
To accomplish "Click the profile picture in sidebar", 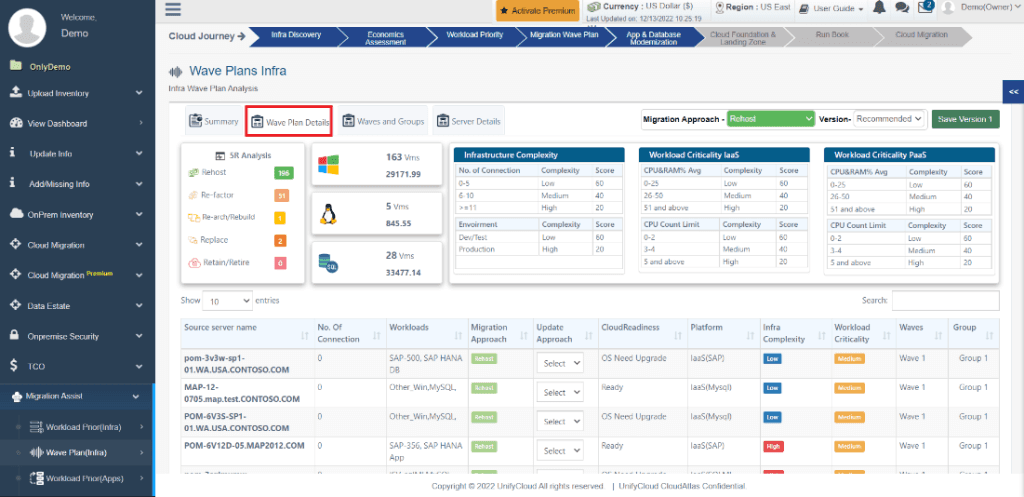I will (x=27, y=28).
